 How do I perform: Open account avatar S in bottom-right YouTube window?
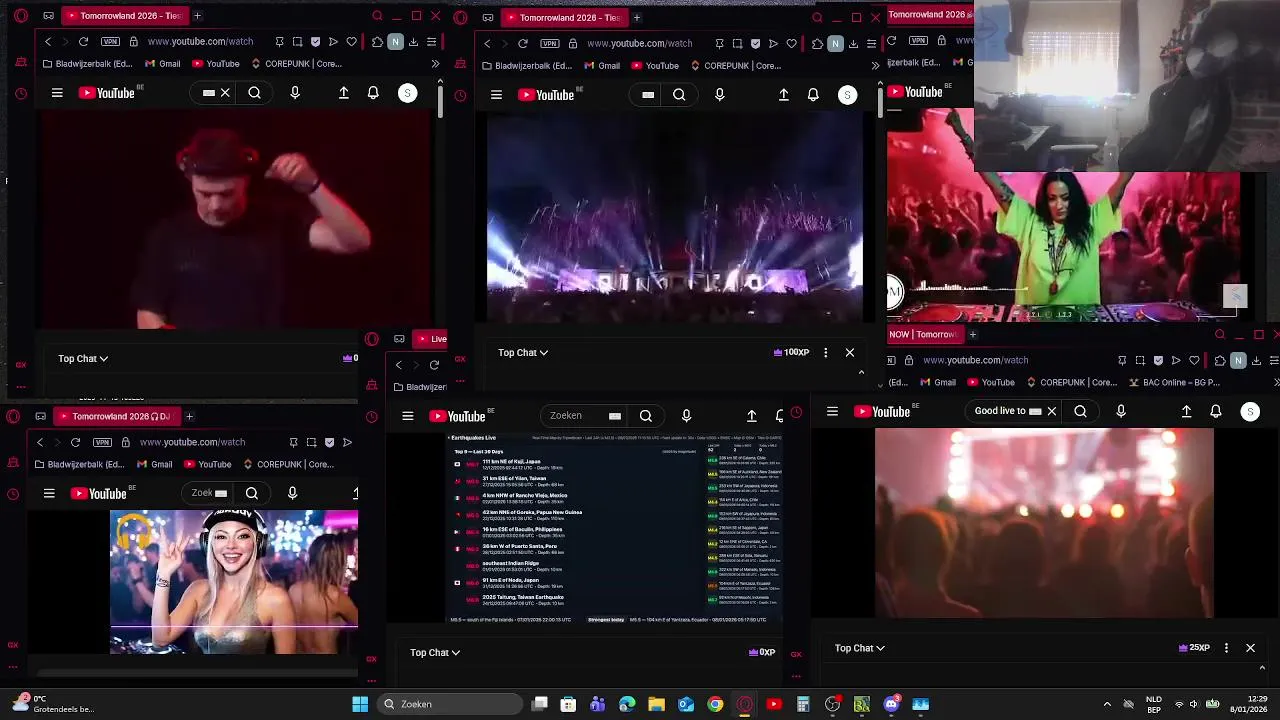[x=1250, y=411]
